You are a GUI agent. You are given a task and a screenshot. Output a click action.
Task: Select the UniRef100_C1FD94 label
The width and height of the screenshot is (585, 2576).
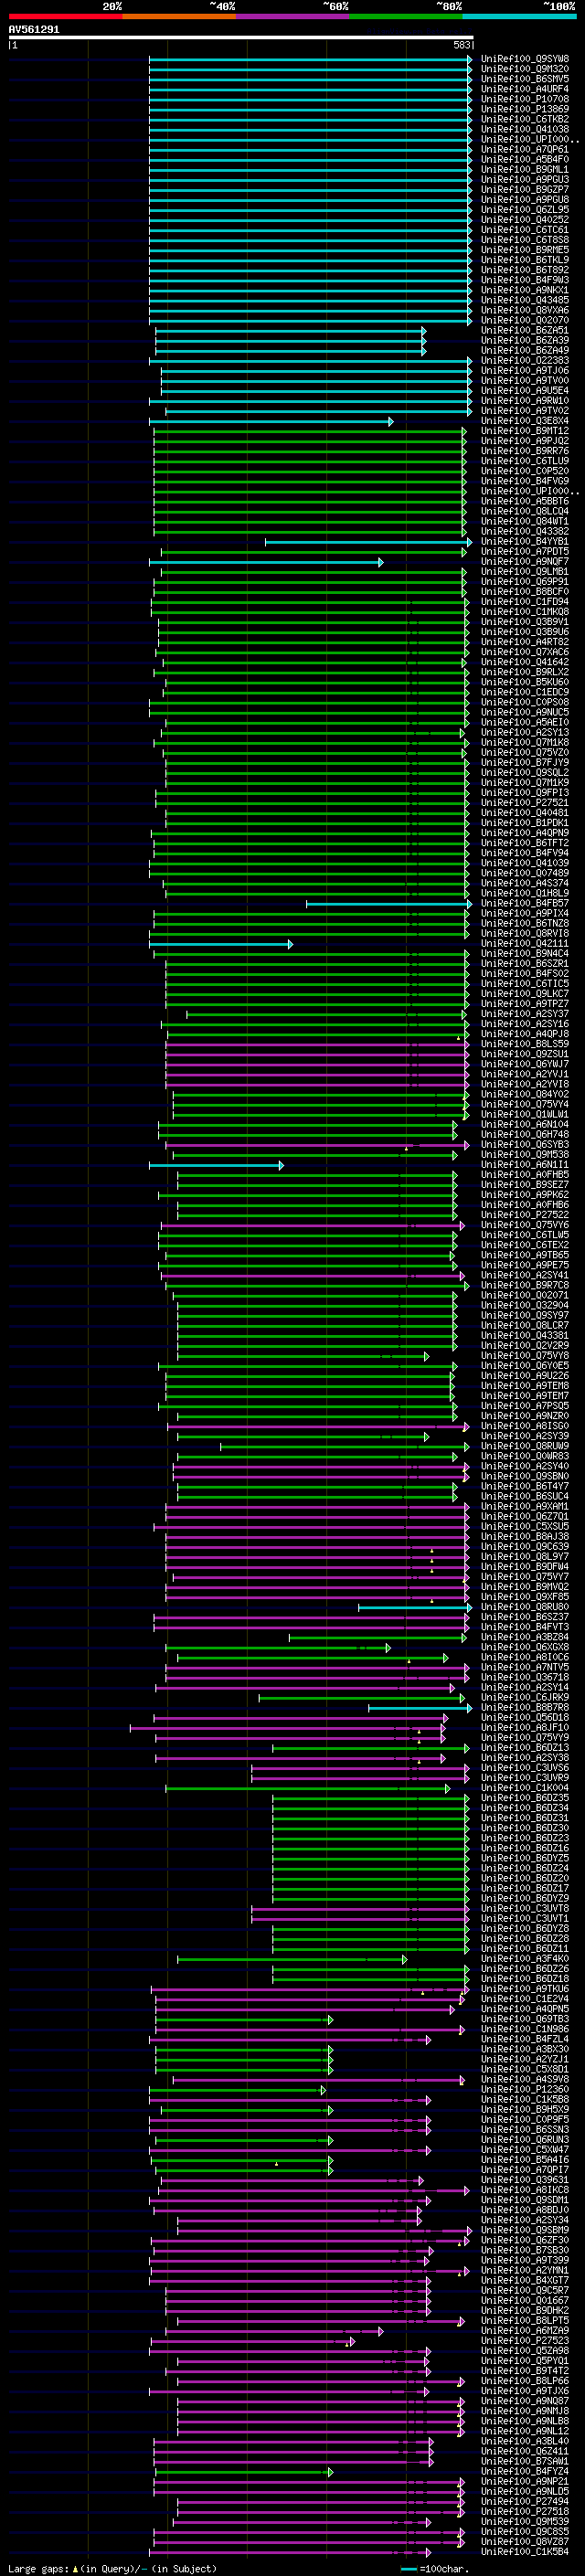pyautogui.click(x=525, y=601)
